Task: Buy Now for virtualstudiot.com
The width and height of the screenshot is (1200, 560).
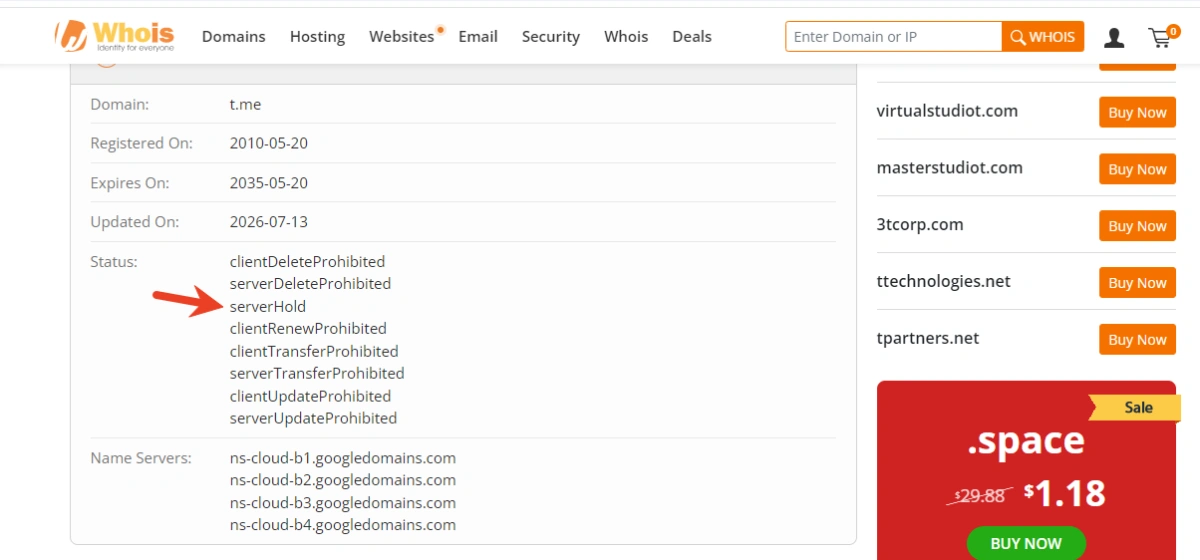Action: [x=1137, y=112]
